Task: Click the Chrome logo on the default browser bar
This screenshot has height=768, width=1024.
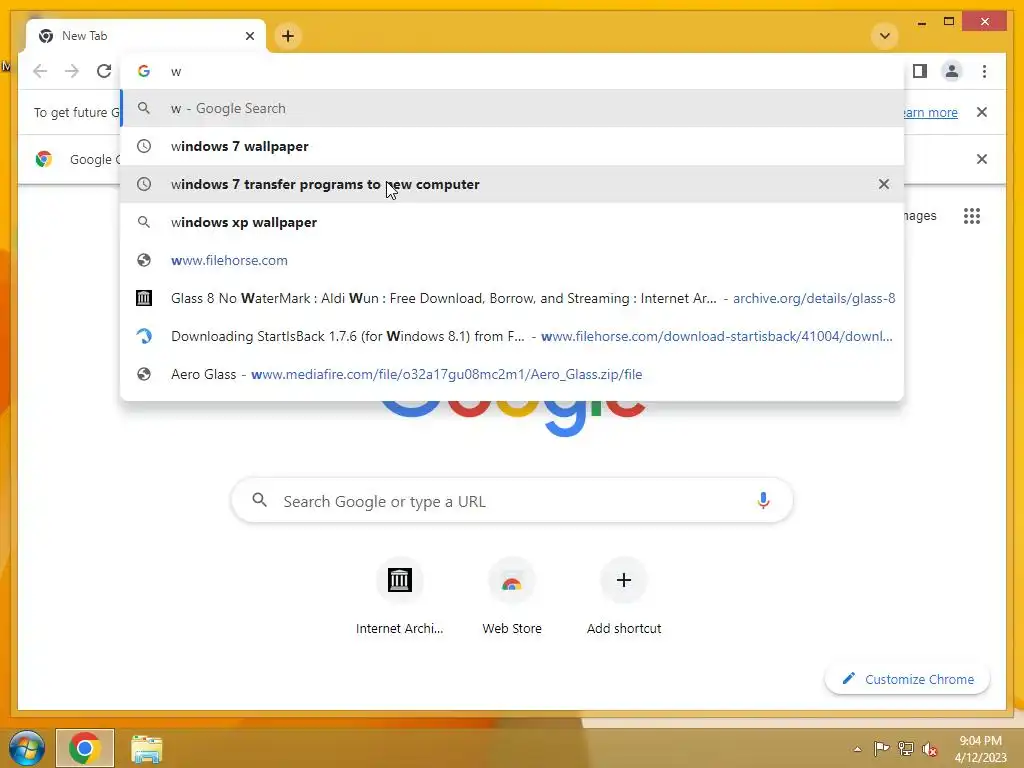Action: pos(44,159)
